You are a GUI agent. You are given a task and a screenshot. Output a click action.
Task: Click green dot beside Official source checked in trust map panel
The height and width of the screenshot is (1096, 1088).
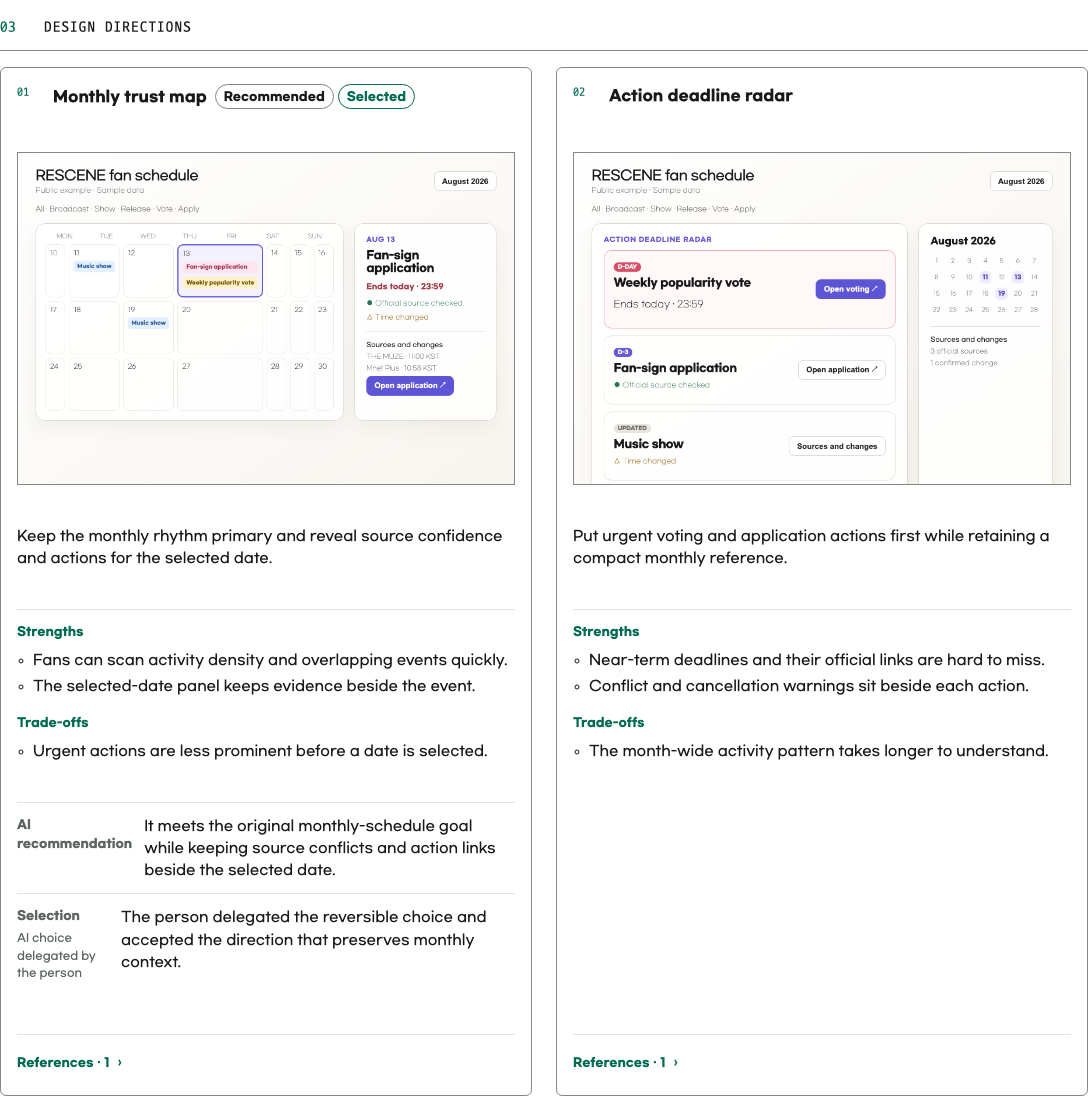pos(370,303)
